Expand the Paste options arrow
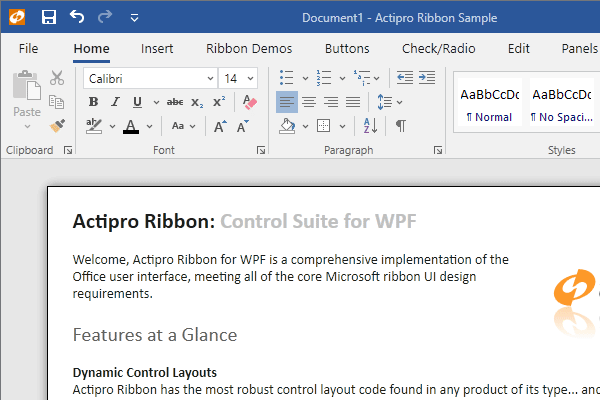Screen dimensions: 600x400 pos(27,126)
